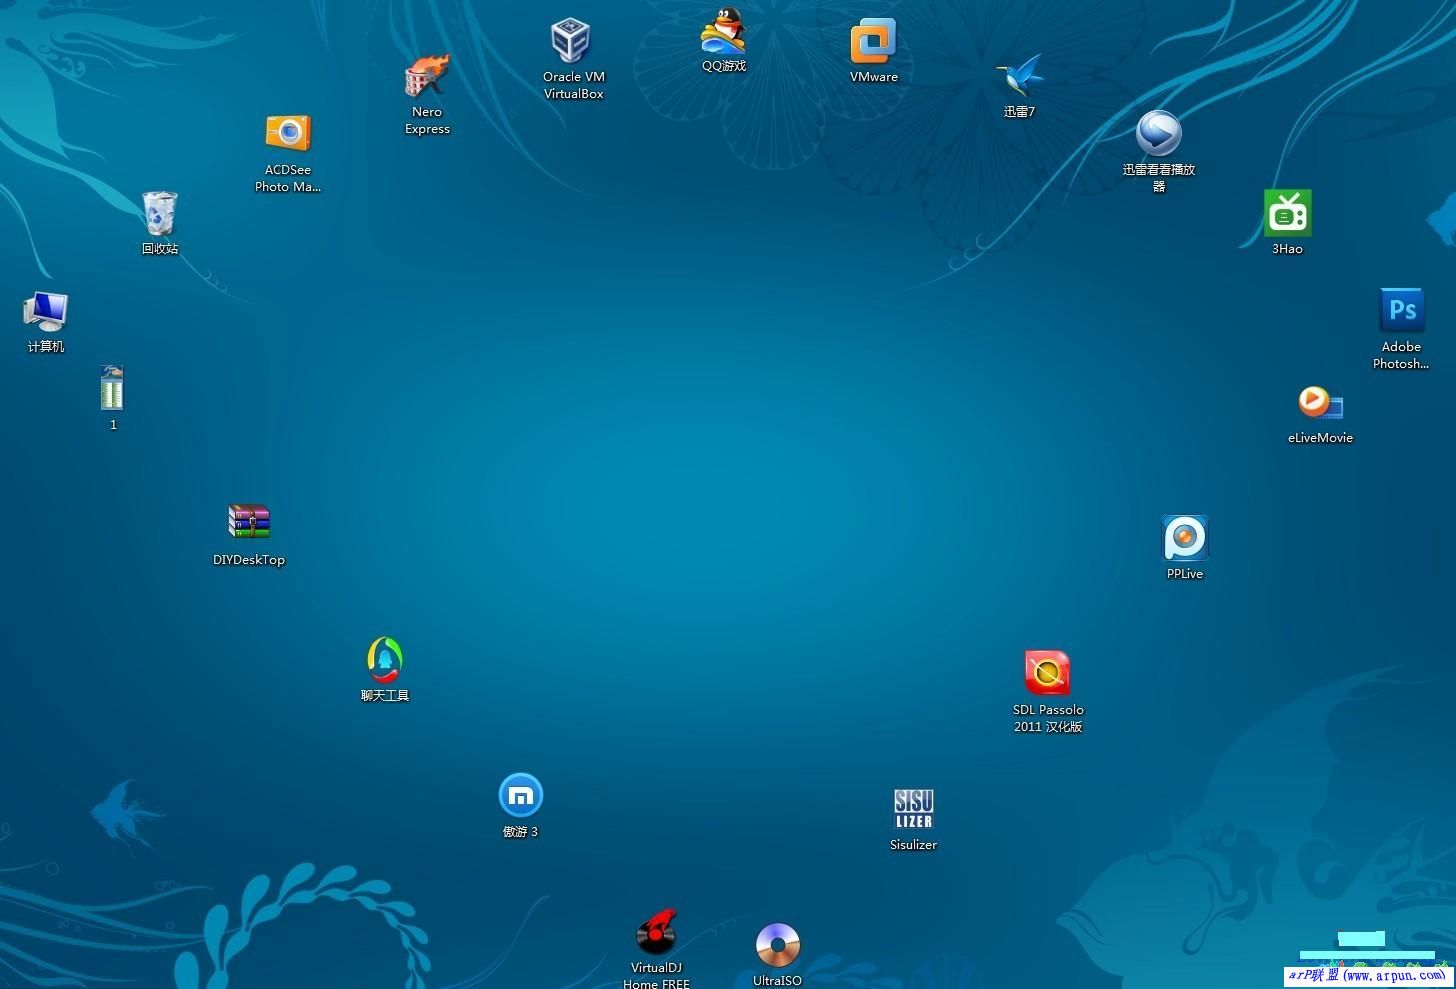Select the PPLive desktop icon
The image size is (1456, 989).
coord(1185,538)
